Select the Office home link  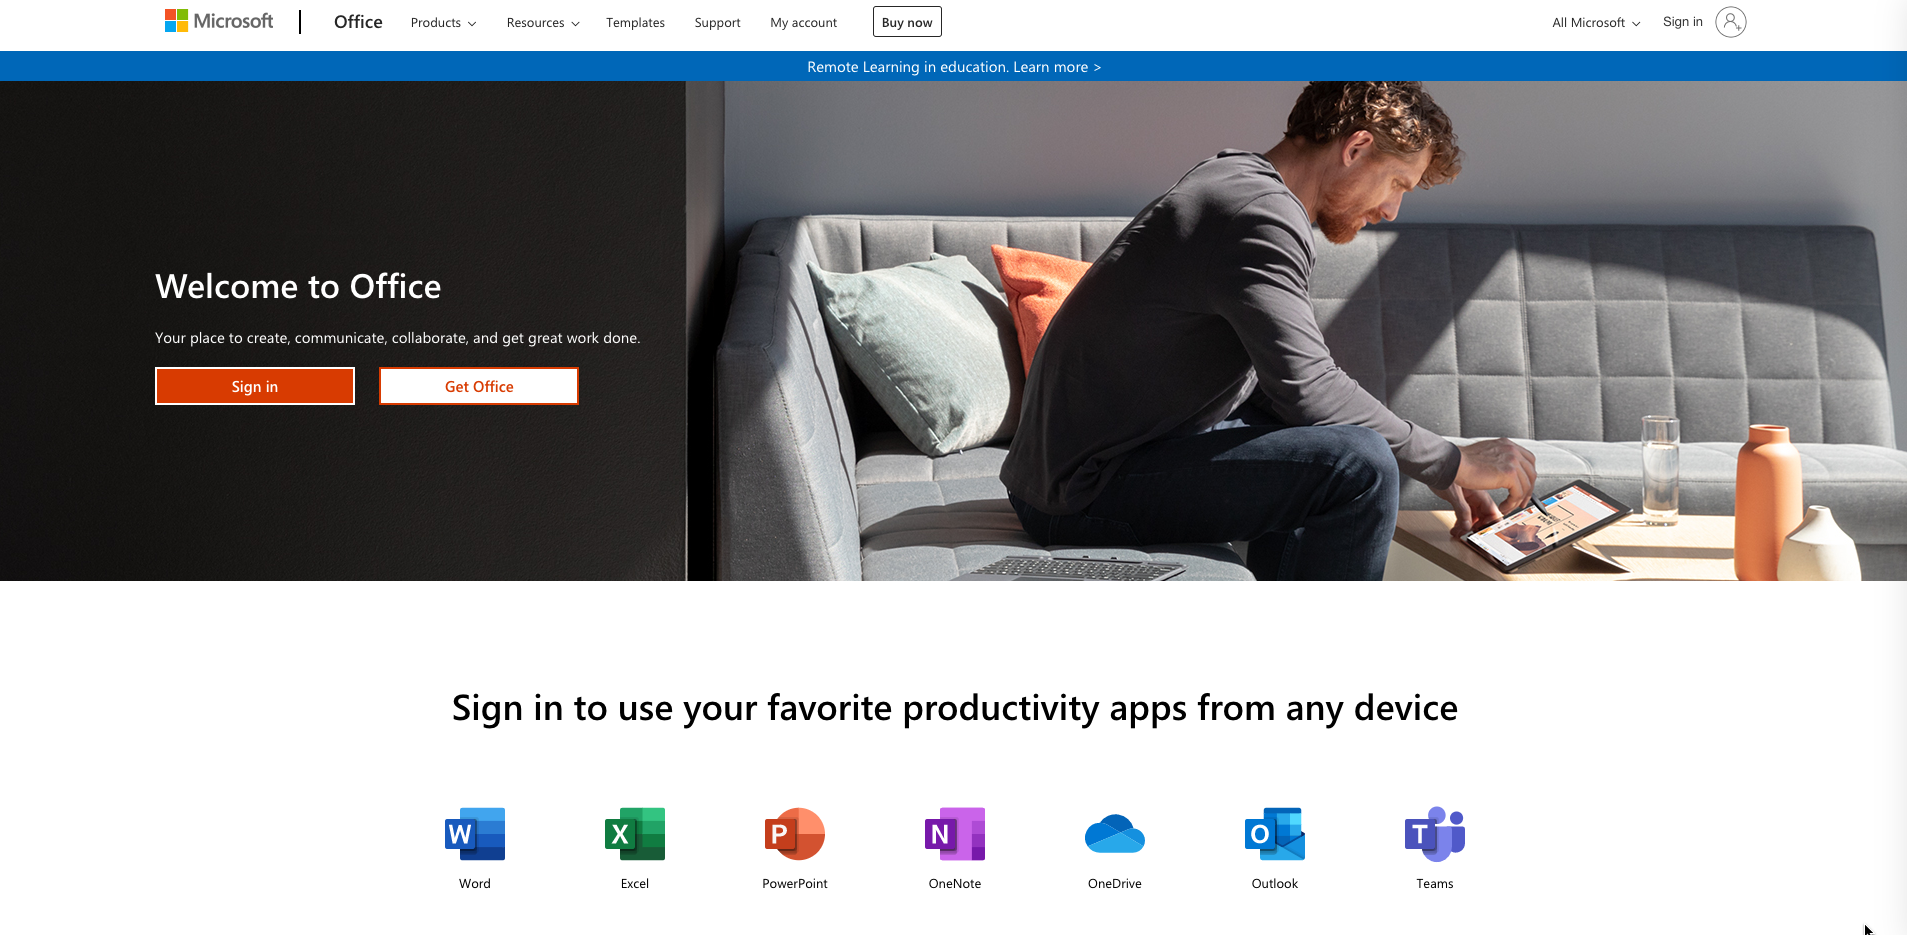click(x=357, y=21)
